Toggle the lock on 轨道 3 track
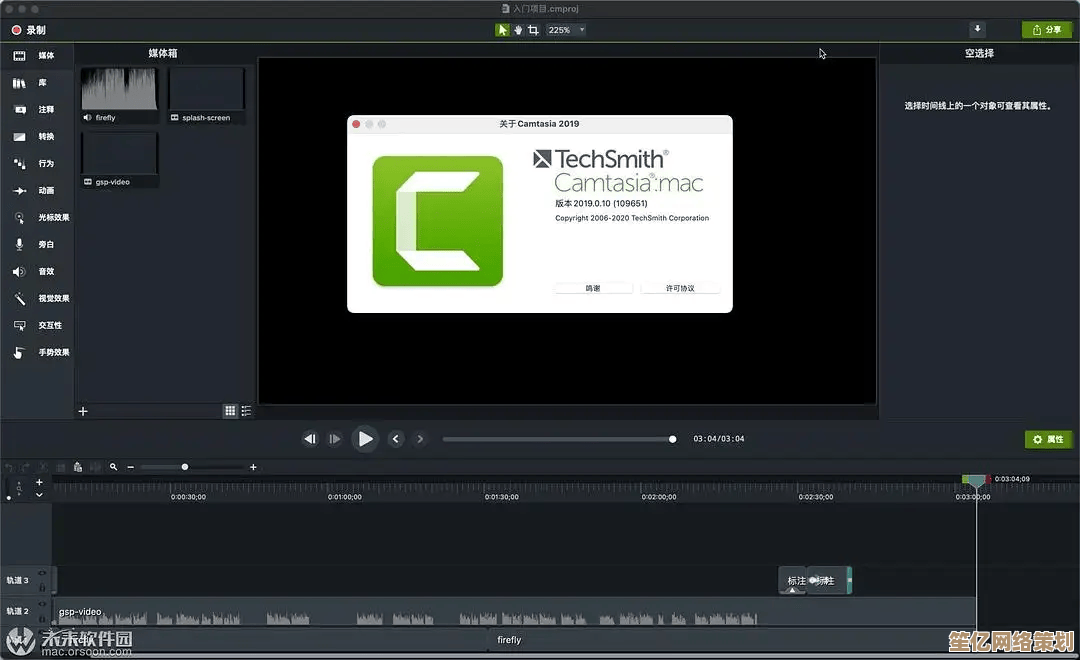The height and width of the screenshot is (660, 1080). click(x=42, y=588)
